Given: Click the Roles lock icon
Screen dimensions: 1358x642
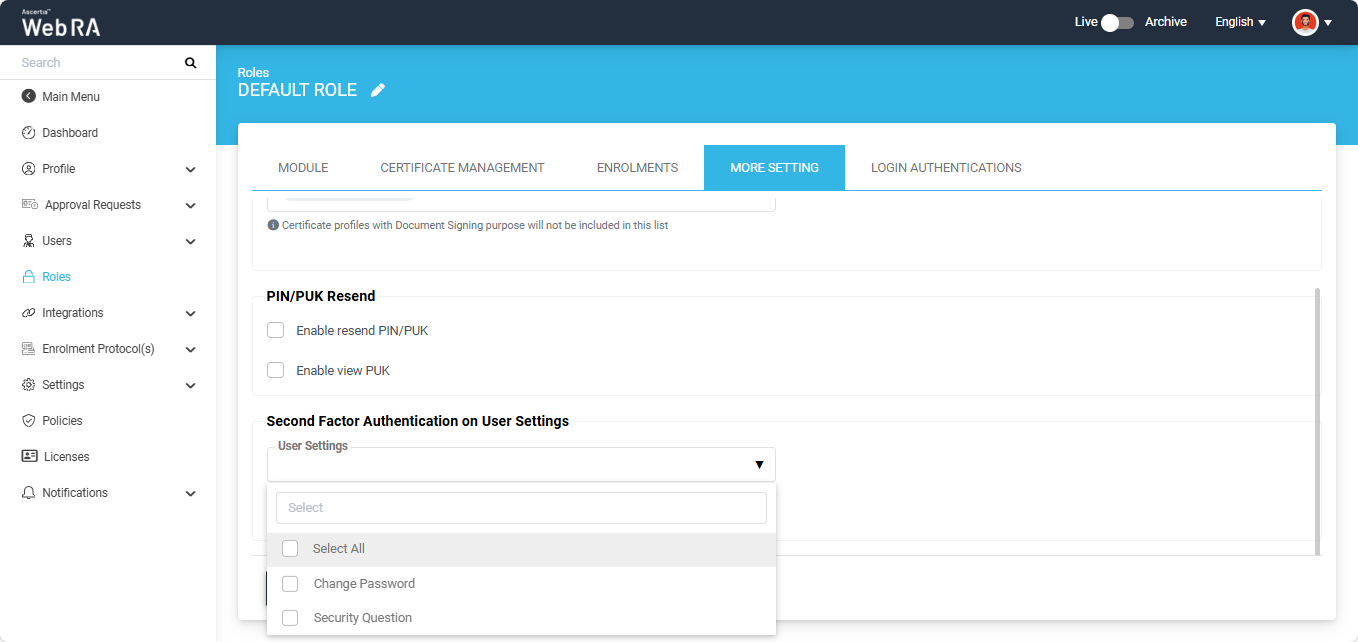Looking at the screenshot, I should [x=28, y=277].
